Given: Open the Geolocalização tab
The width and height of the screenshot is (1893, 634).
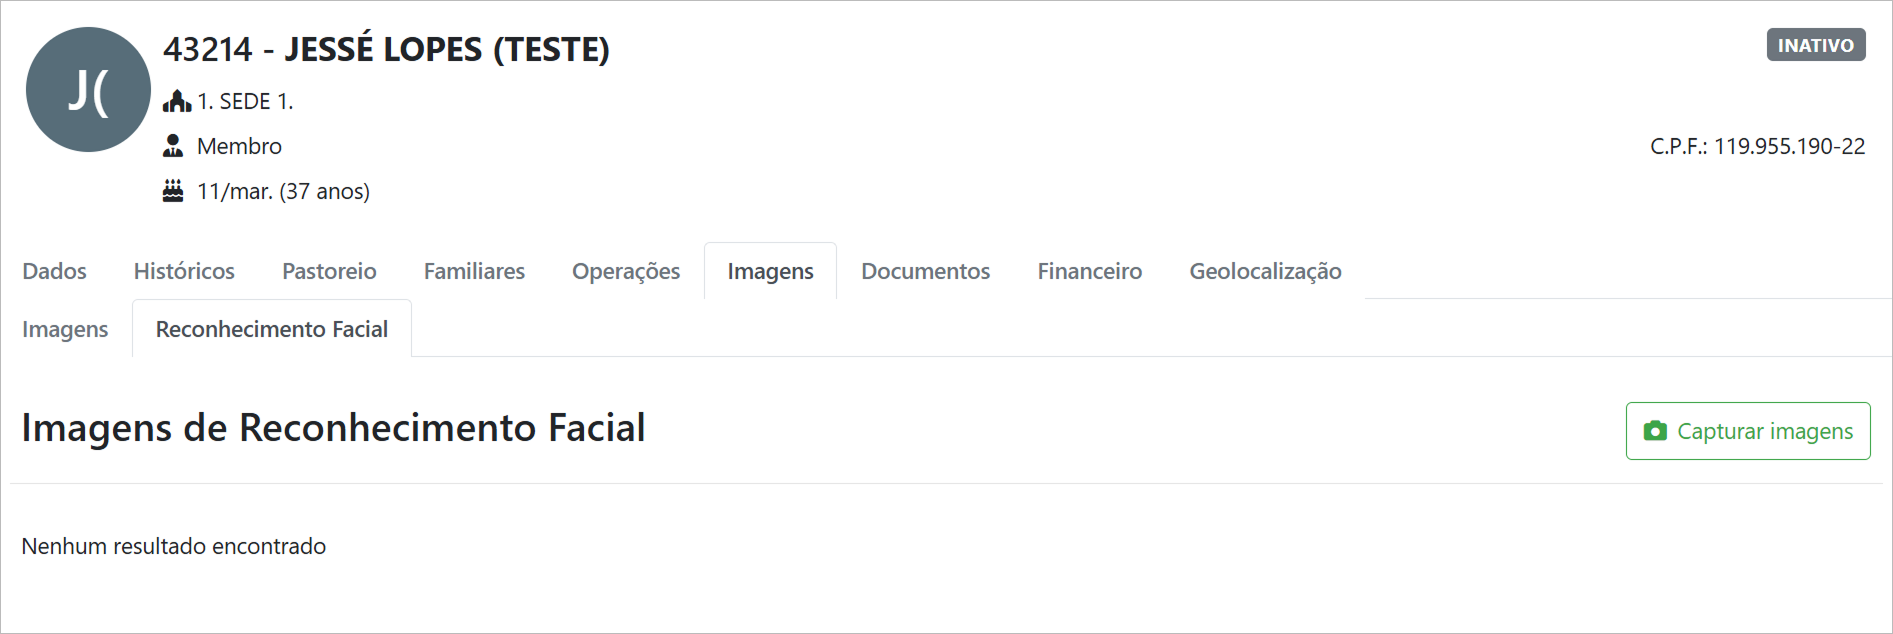Looking at the screenshot, I should [1265, 271].
